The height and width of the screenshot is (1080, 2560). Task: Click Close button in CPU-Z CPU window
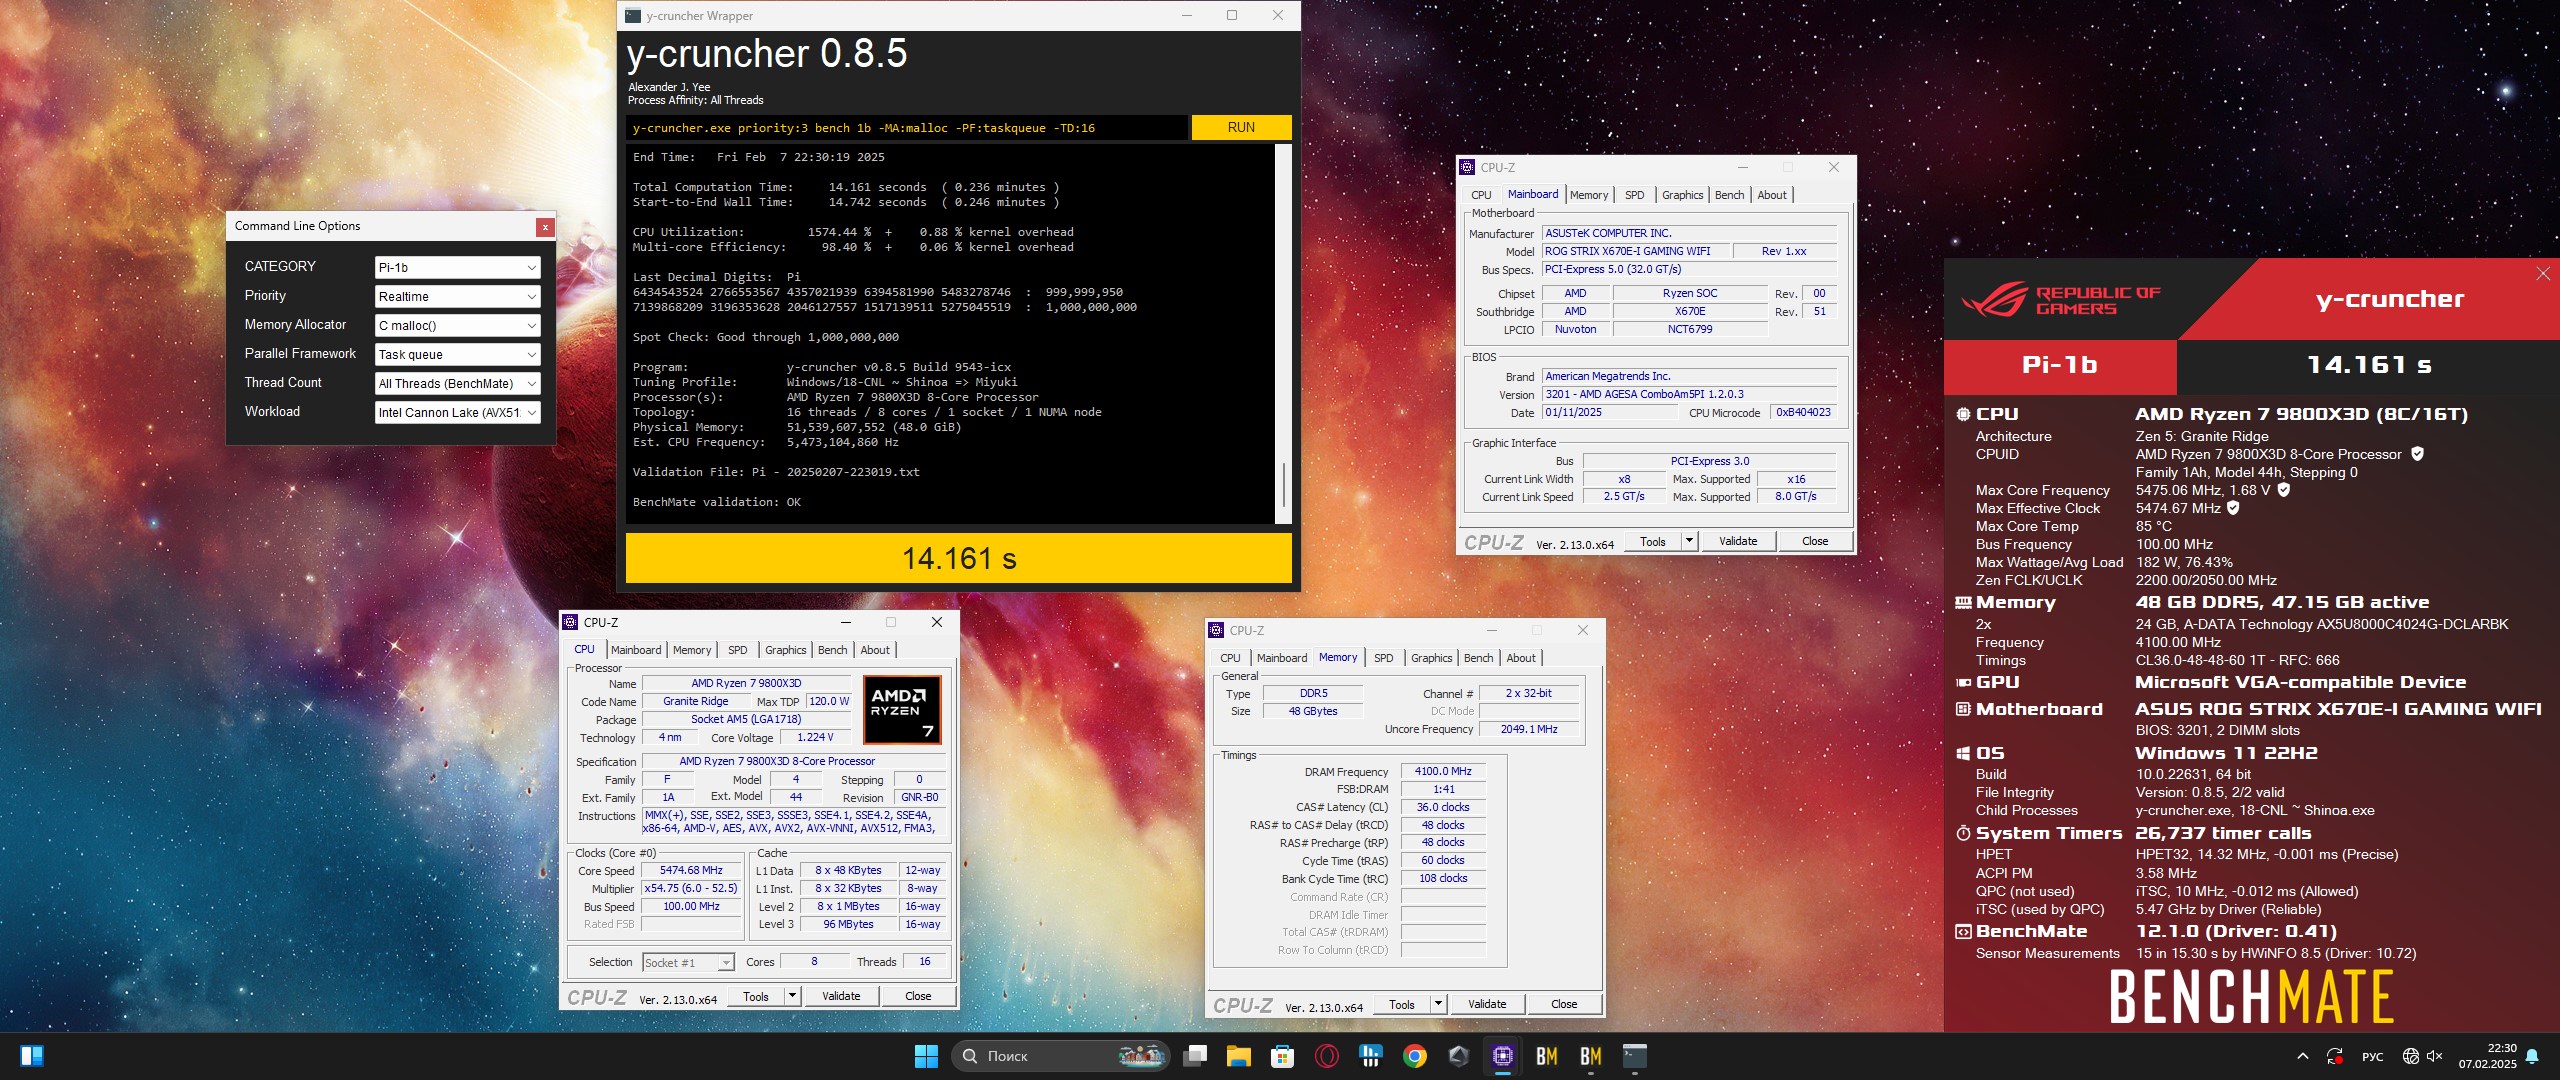[918, 996]
